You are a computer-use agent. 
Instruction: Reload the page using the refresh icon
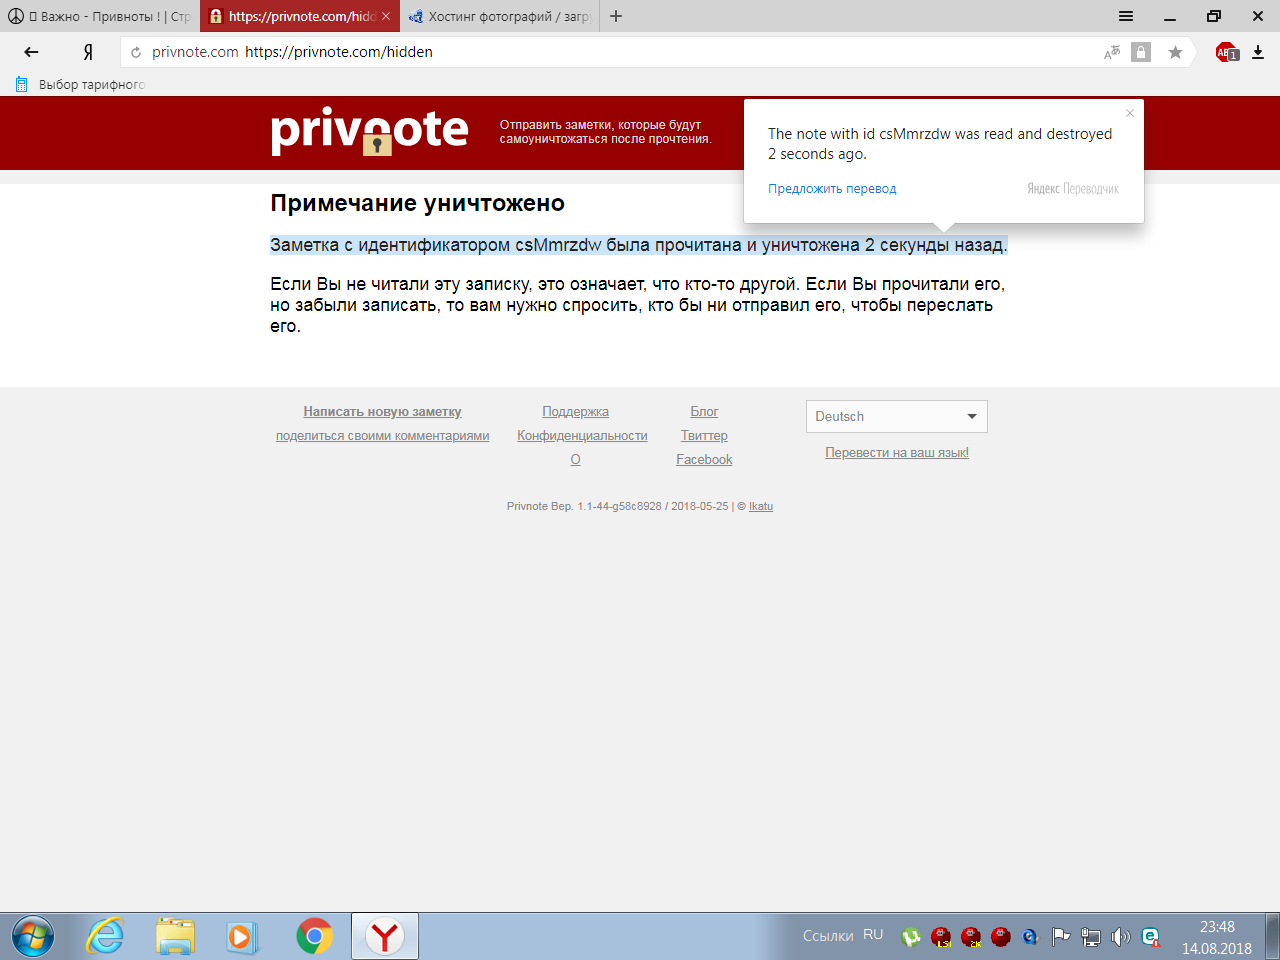point(136,52)
